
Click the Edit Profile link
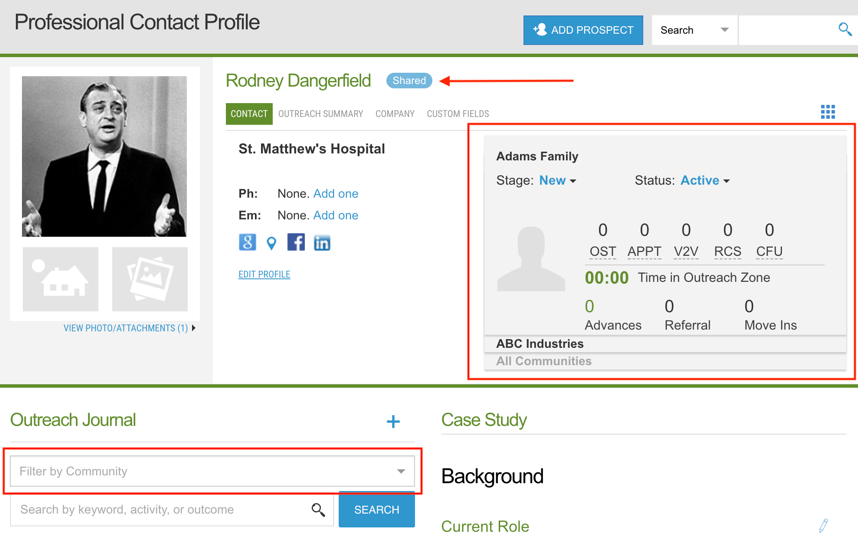pyautogui.click(x=264, y=274)
